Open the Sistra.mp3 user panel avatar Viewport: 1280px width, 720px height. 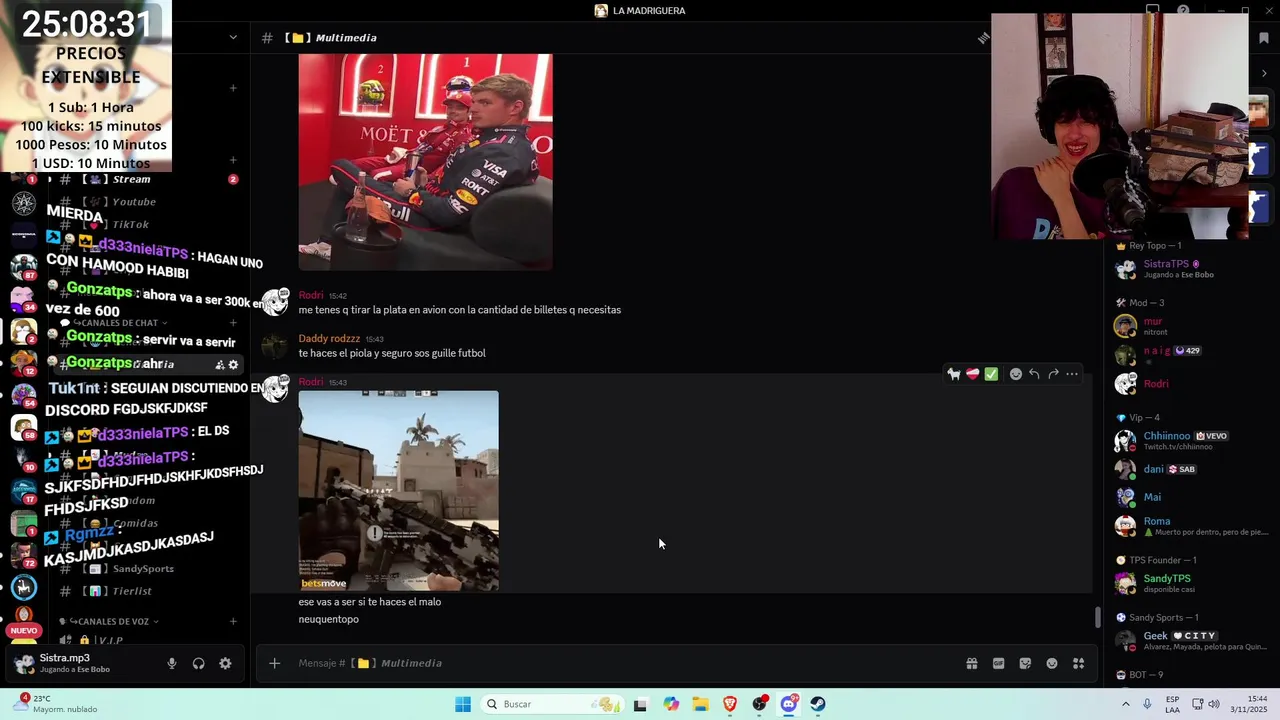(x=23, y=663)
